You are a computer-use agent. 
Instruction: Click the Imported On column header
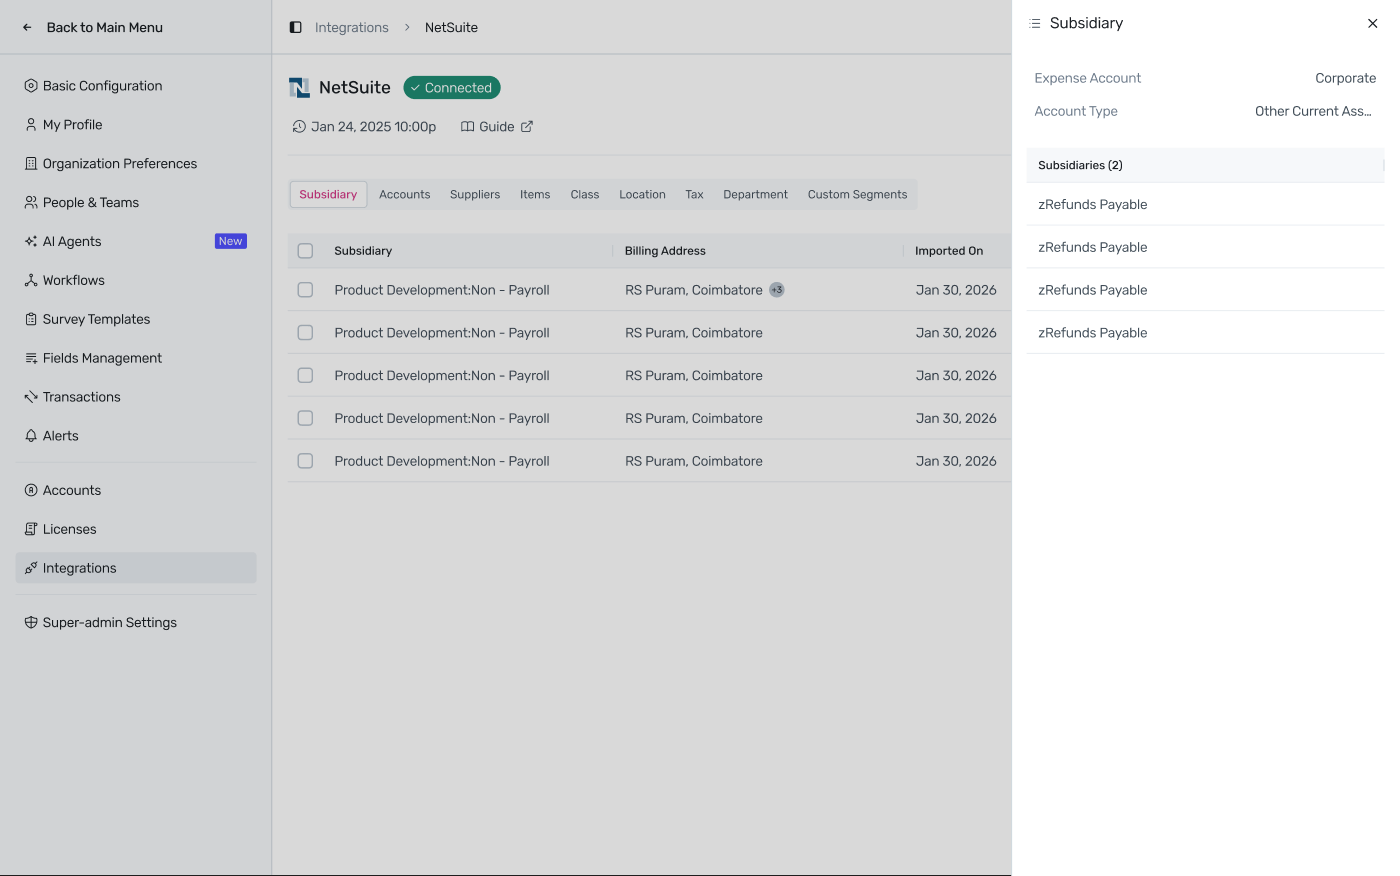pyautogui.click(x=949, y=251)
